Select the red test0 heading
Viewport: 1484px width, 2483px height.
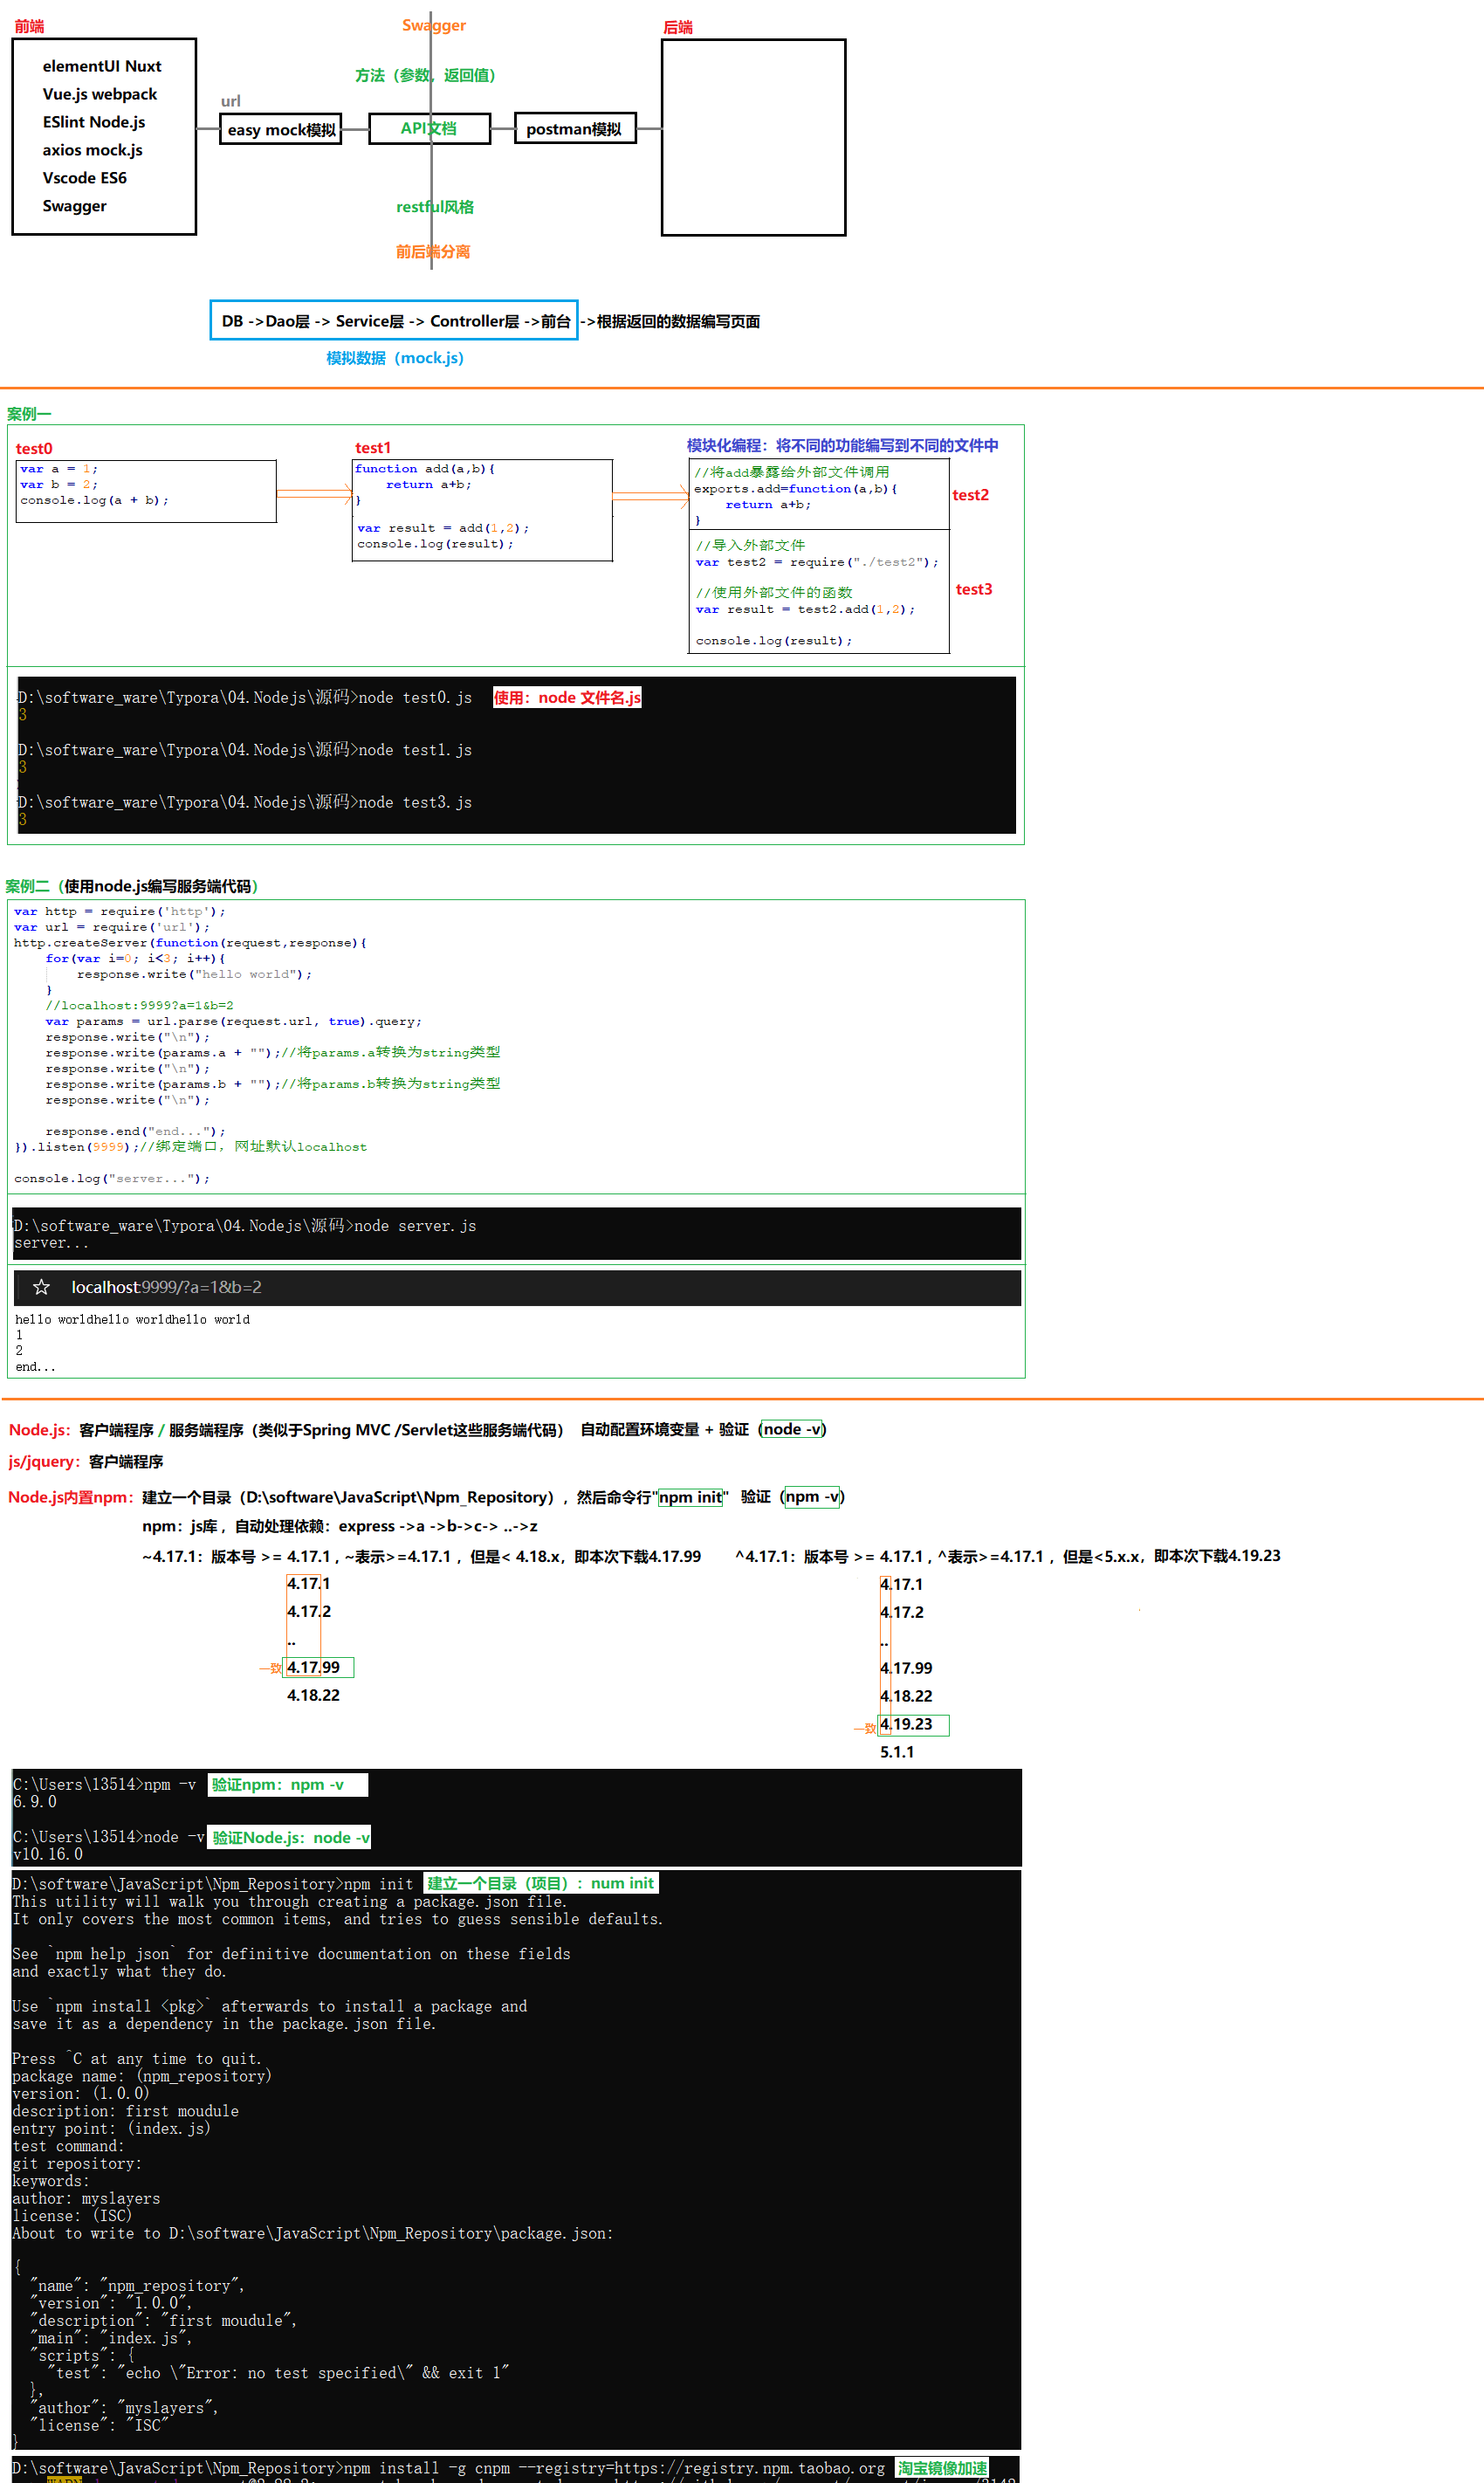pos(34,449)
